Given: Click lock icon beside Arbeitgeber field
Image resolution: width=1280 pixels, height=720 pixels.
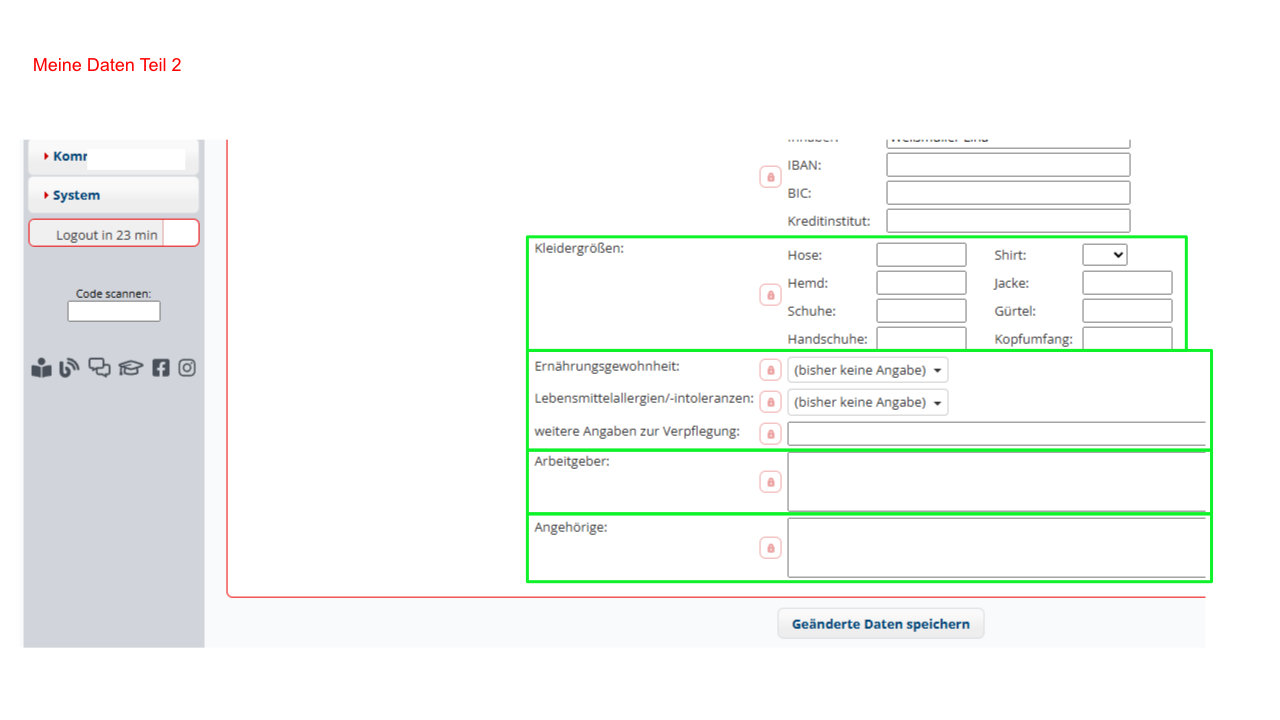Looking at the screenshot, I should coord(770,482).
